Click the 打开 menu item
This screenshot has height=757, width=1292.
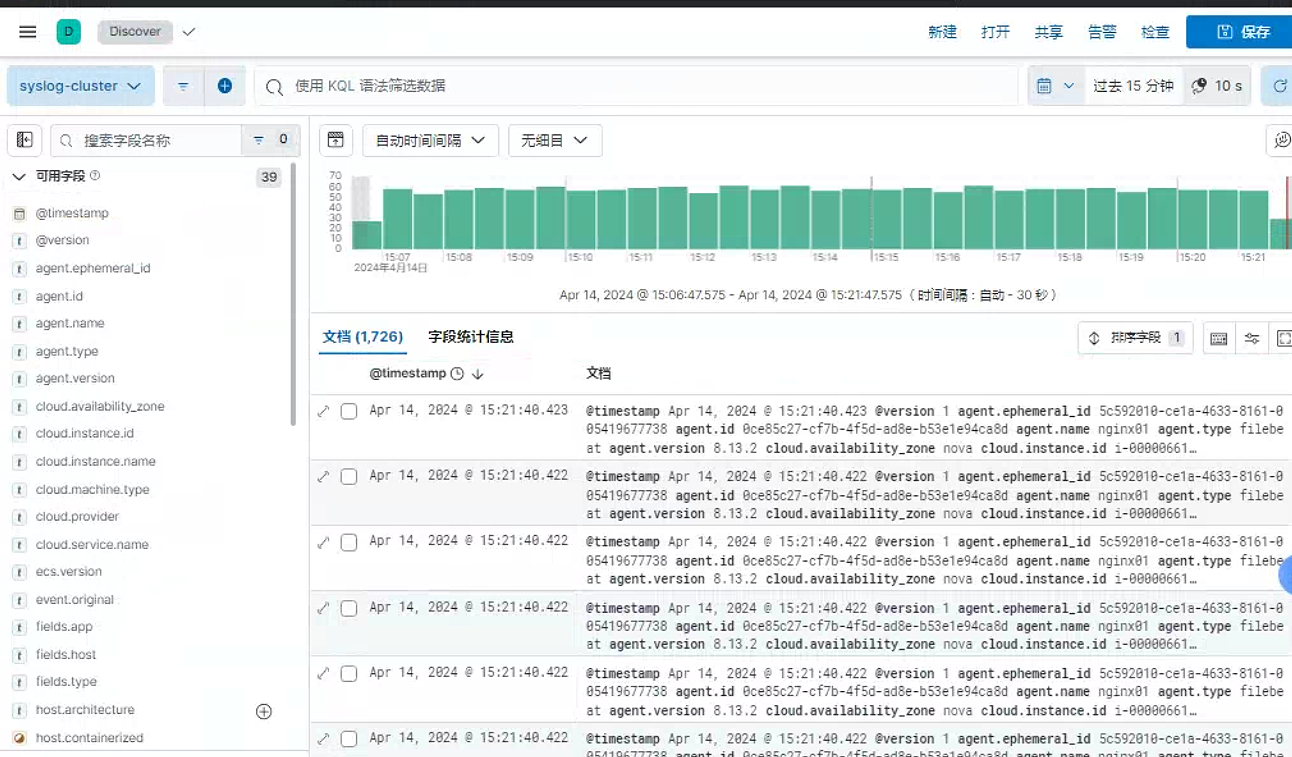995,32
